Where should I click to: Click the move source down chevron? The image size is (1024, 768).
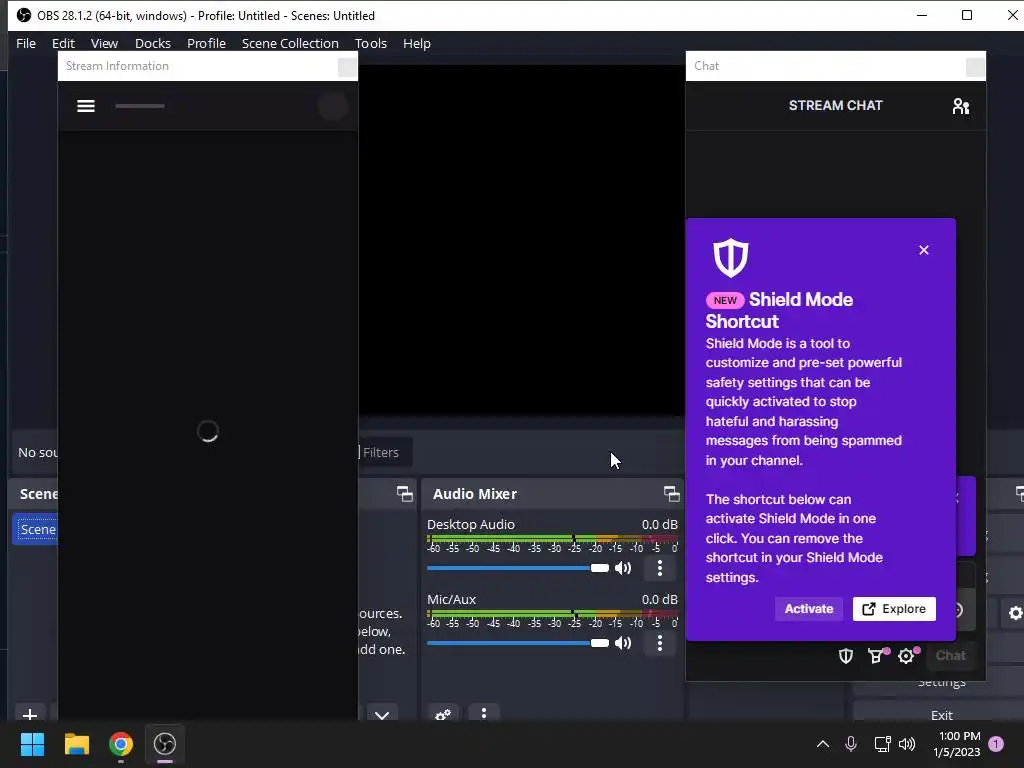coord(382,714)
